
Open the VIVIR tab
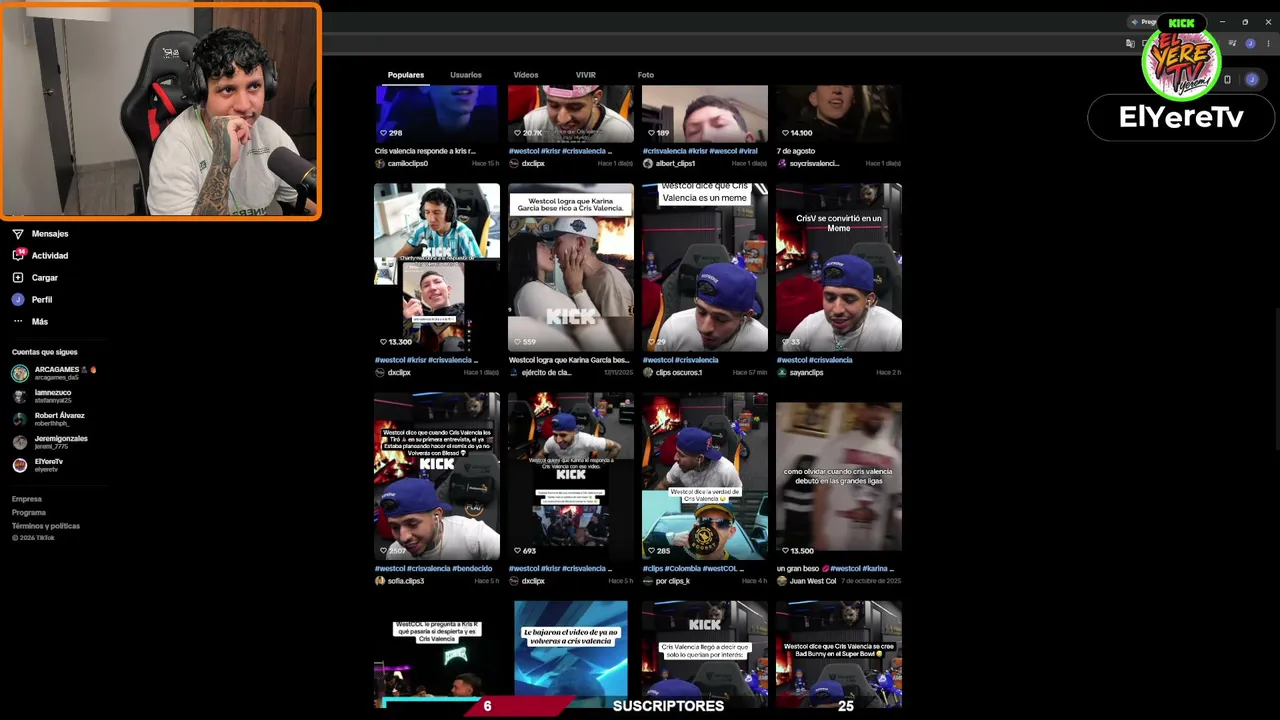586,75
